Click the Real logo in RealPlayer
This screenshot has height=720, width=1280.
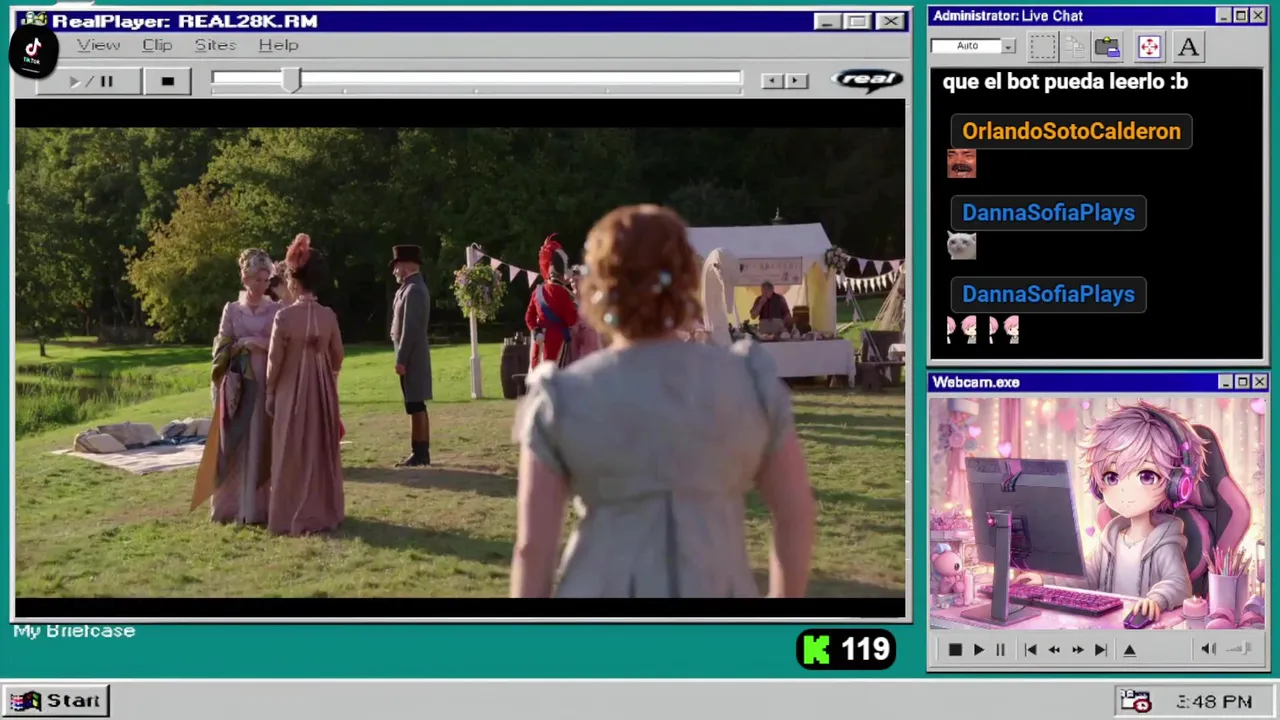click(x=867, y=80)
